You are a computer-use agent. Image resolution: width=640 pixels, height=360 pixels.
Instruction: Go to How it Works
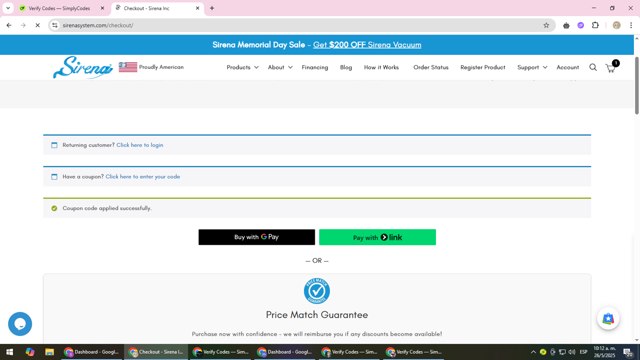click(381, 67)
